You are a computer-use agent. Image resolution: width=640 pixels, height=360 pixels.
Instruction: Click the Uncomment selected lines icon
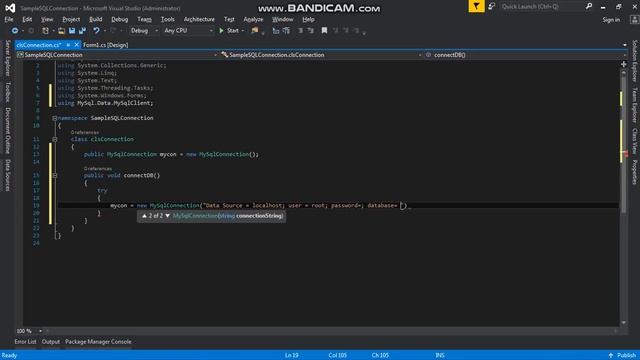pos(286,31)
